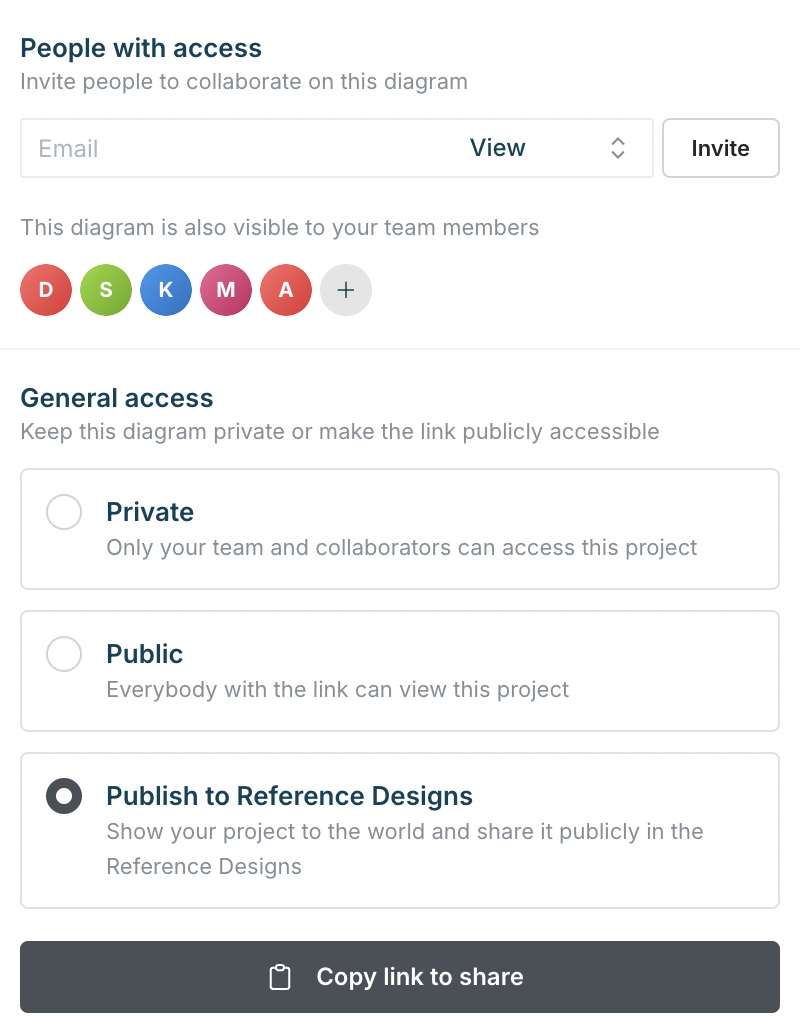Click the red D team member avatar
Image resolution: width=800 pixels, height=1036 pixels.
click(x=46, y=290)
